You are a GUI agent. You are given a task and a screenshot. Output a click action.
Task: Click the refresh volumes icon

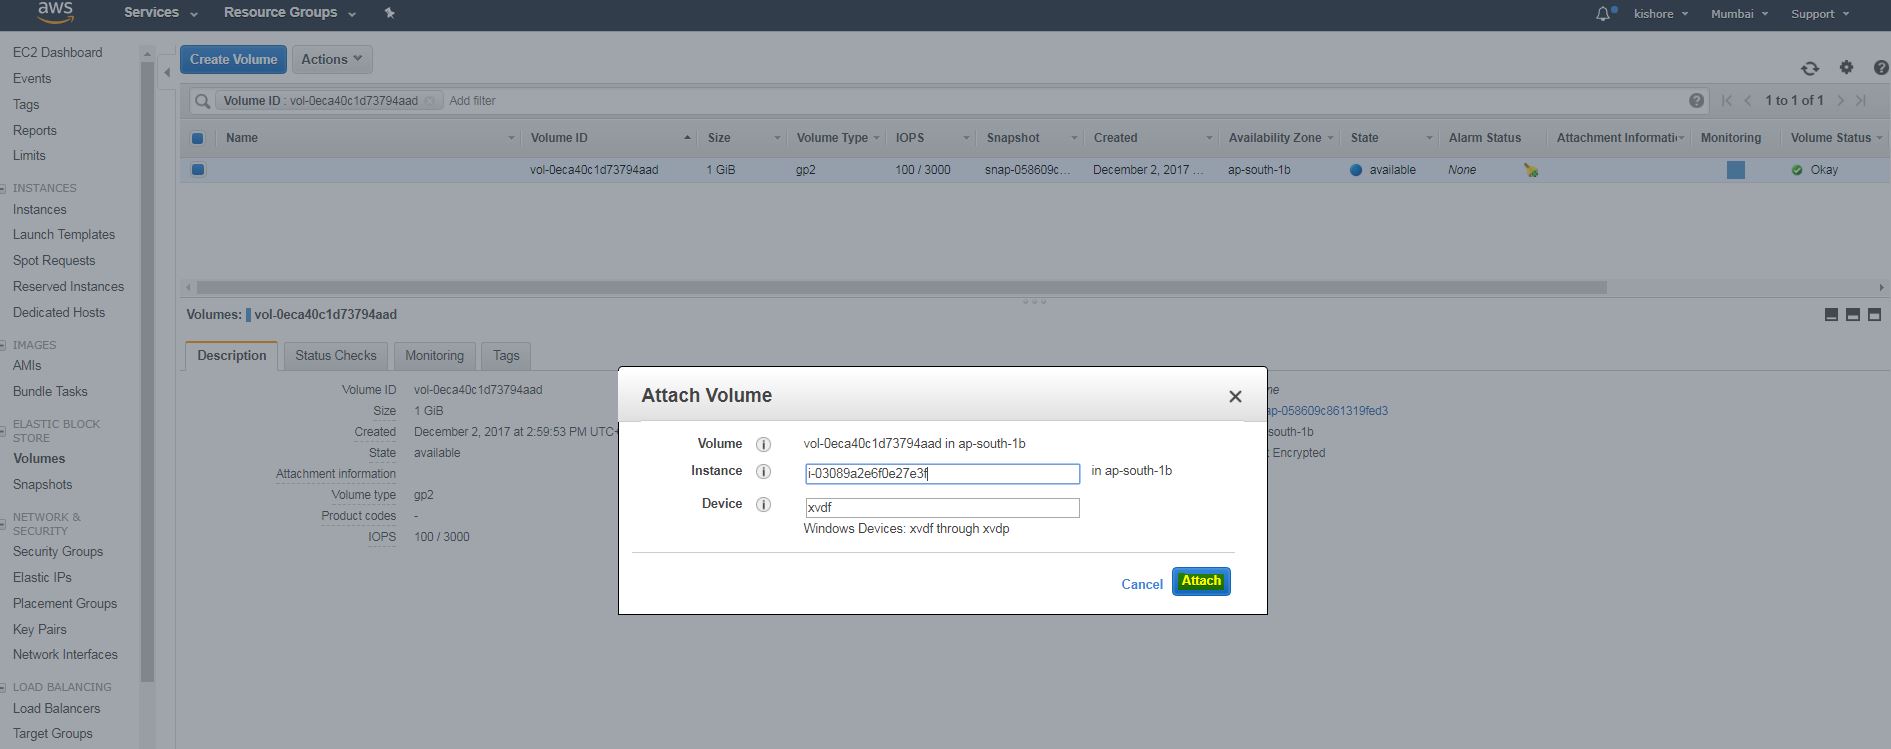(1809, 68)
